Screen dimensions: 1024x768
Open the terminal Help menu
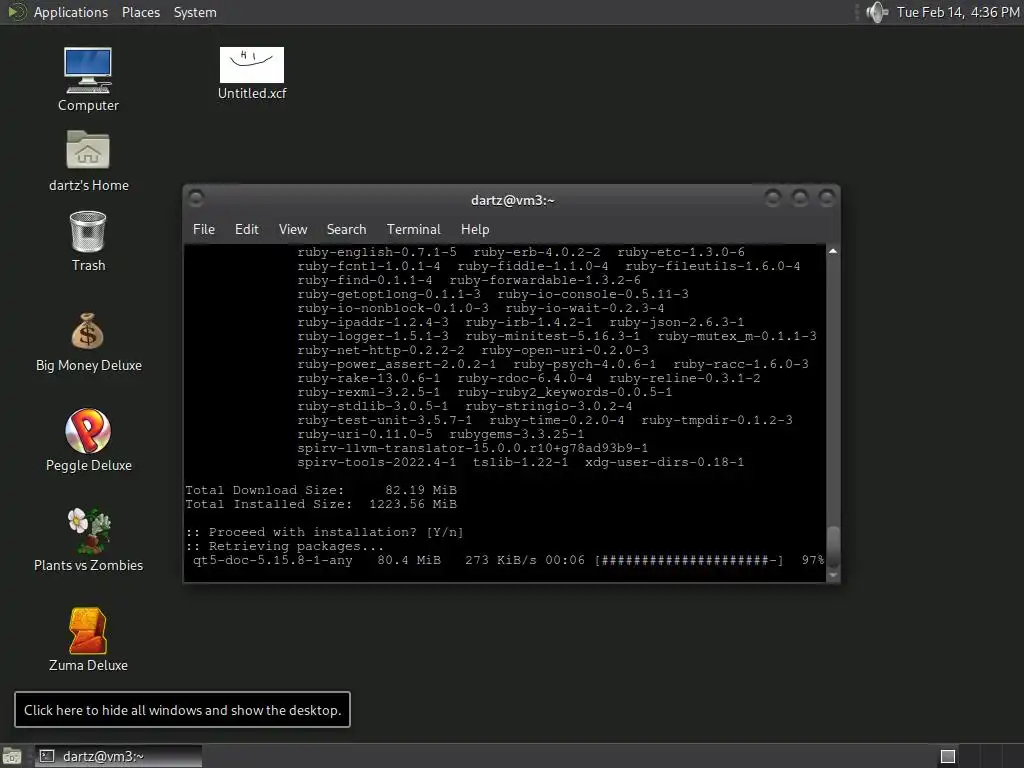pyautogui.click(x=475, y=229)
